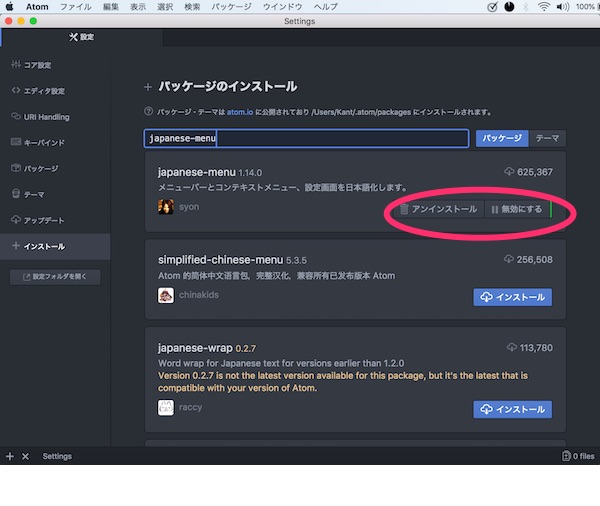Disable japanese-menu with 無効にする button
600x506 pixels.
(x=517, y=209)
